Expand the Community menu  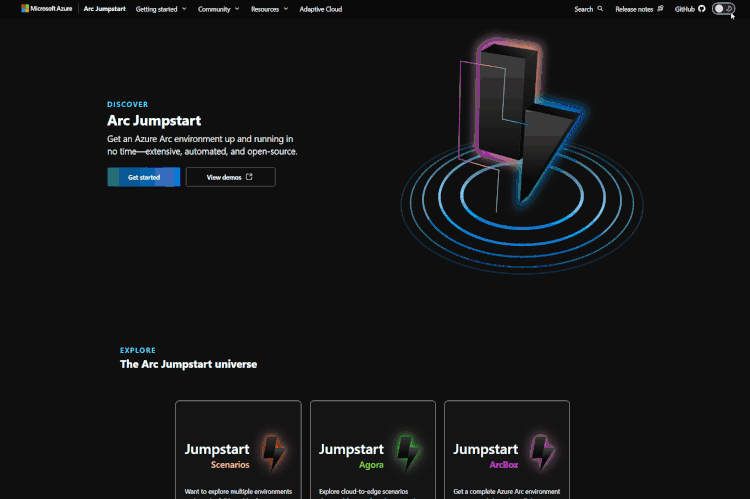219,9
